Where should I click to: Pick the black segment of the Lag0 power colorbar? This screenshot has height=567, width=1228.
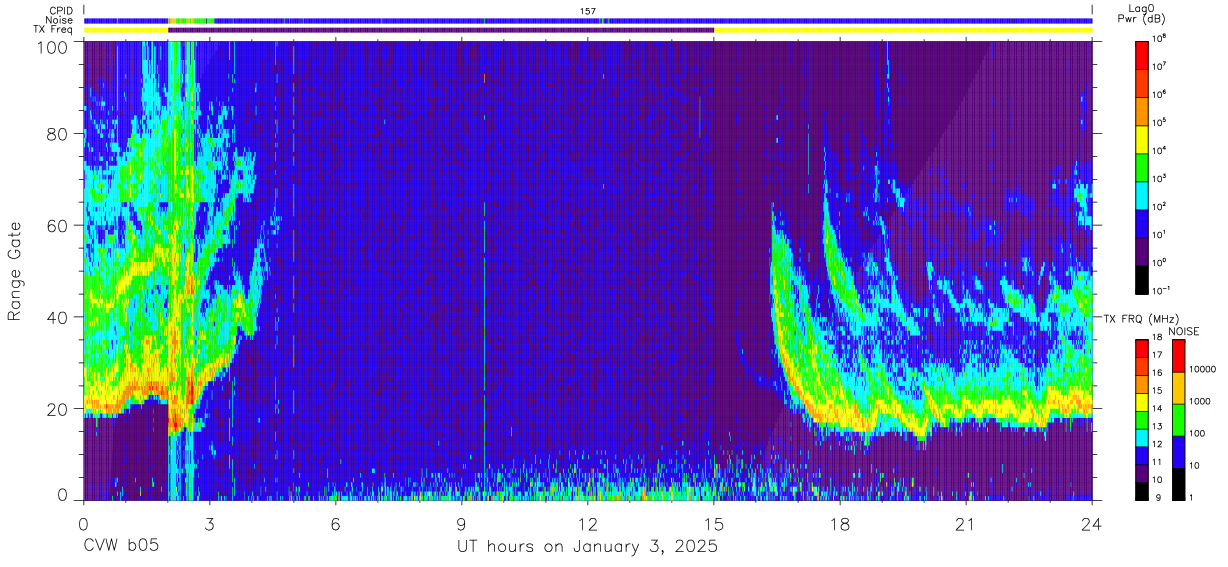tap(1142, 278)
